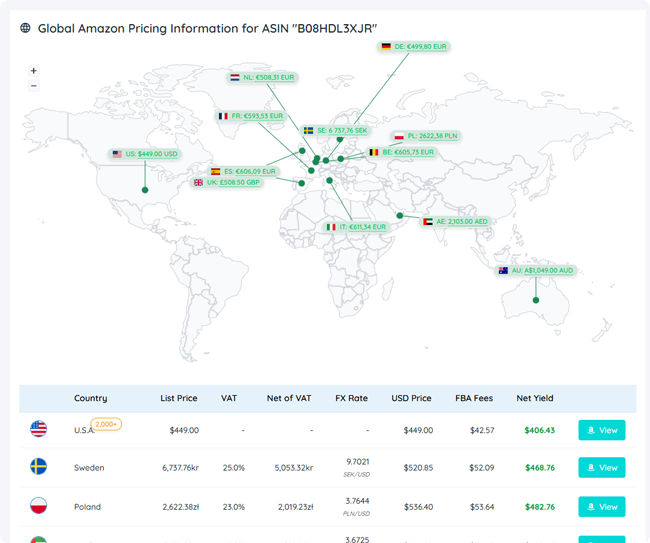
Task: Click the $482.76 net yield value
Action: pyautogui.click(x=540, y=507)
